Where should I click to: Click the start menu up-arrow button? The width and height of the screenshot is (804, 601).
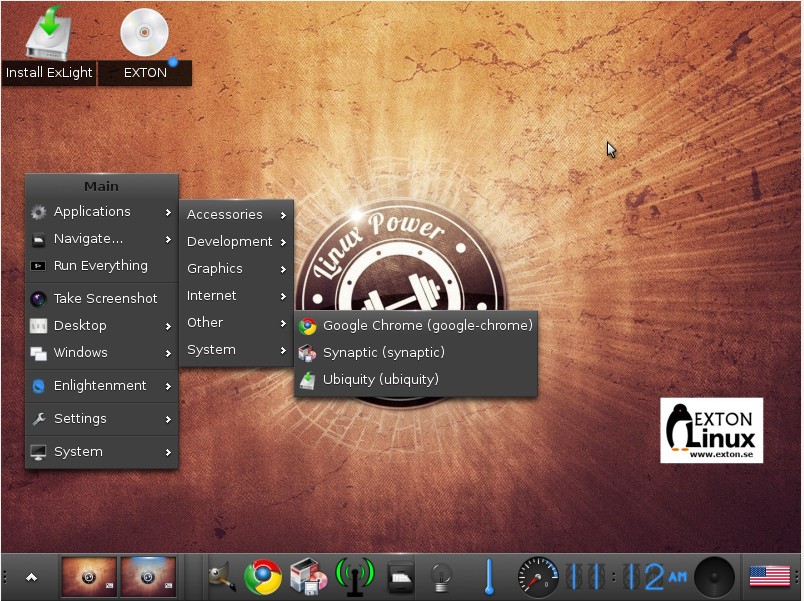point(31,578)
